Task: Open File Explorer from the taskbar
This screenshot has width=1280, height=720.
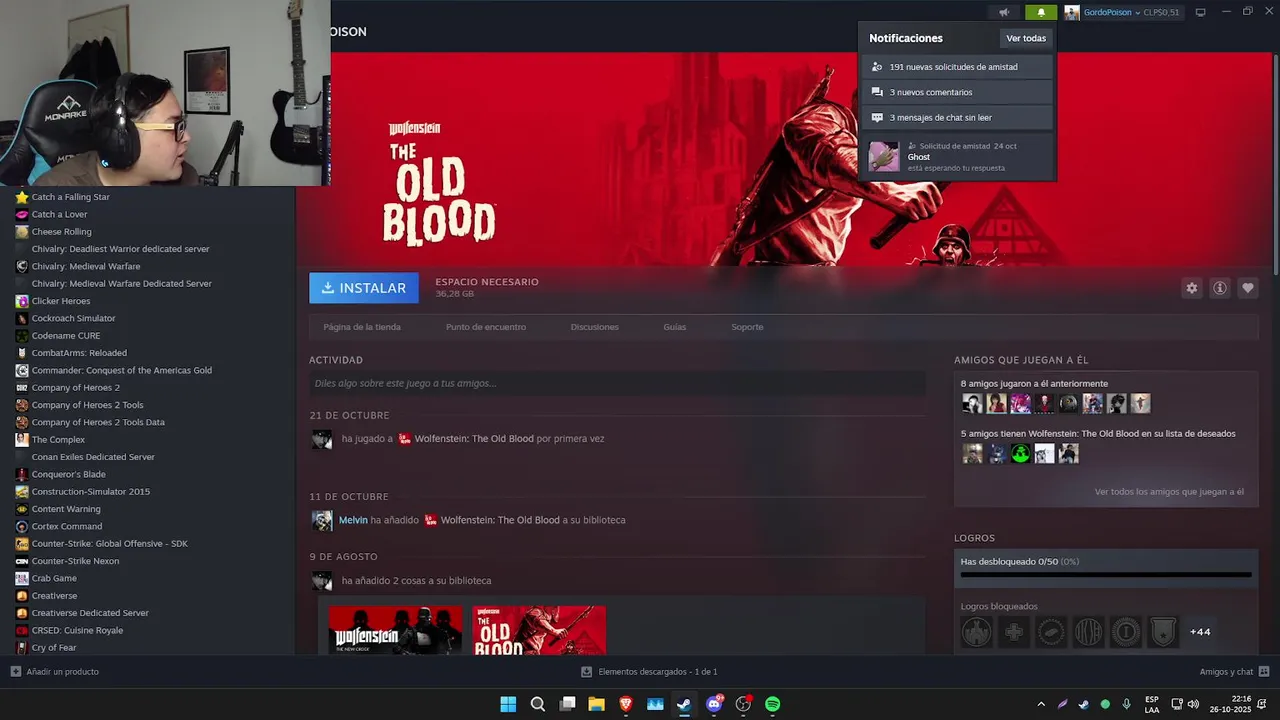Action: click(597, 704)
